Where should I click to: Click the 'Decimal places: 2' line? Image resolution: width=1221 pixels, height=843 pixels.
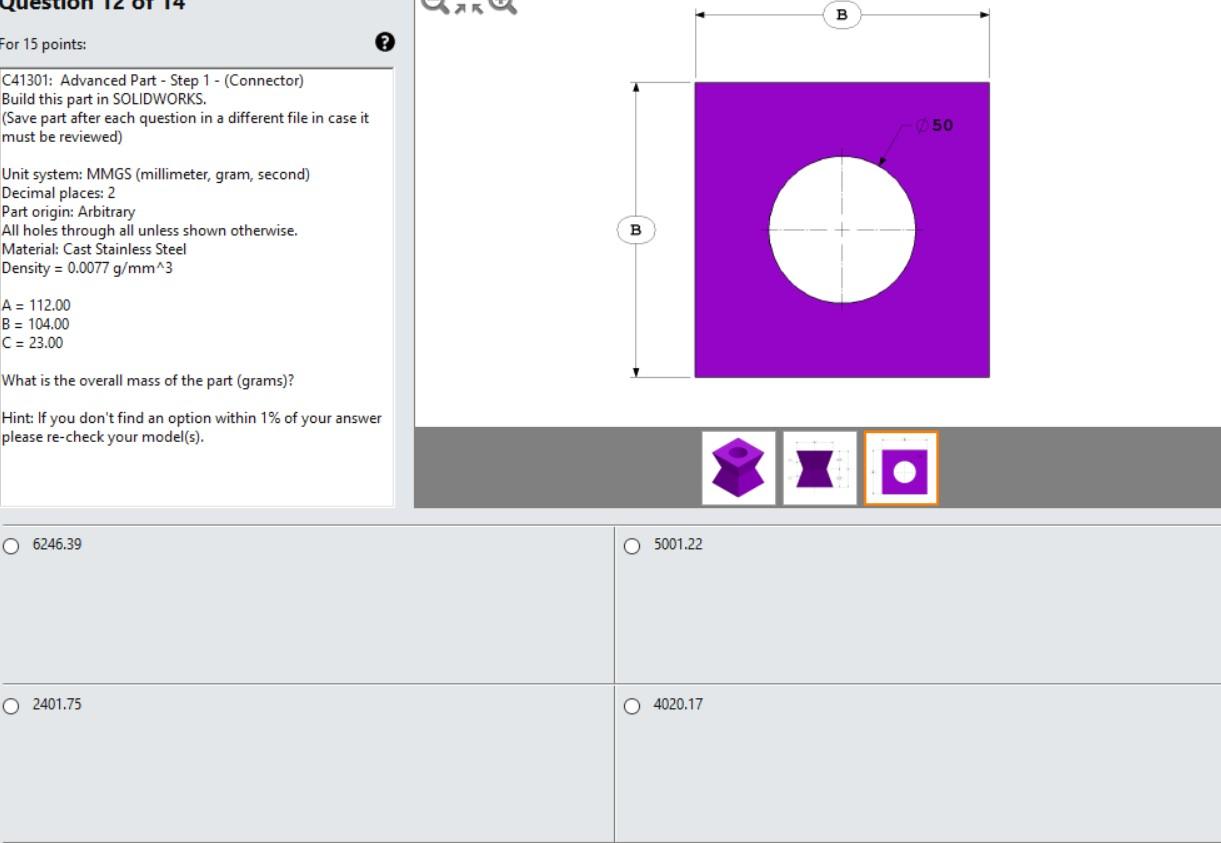click(x=59, y=193)
